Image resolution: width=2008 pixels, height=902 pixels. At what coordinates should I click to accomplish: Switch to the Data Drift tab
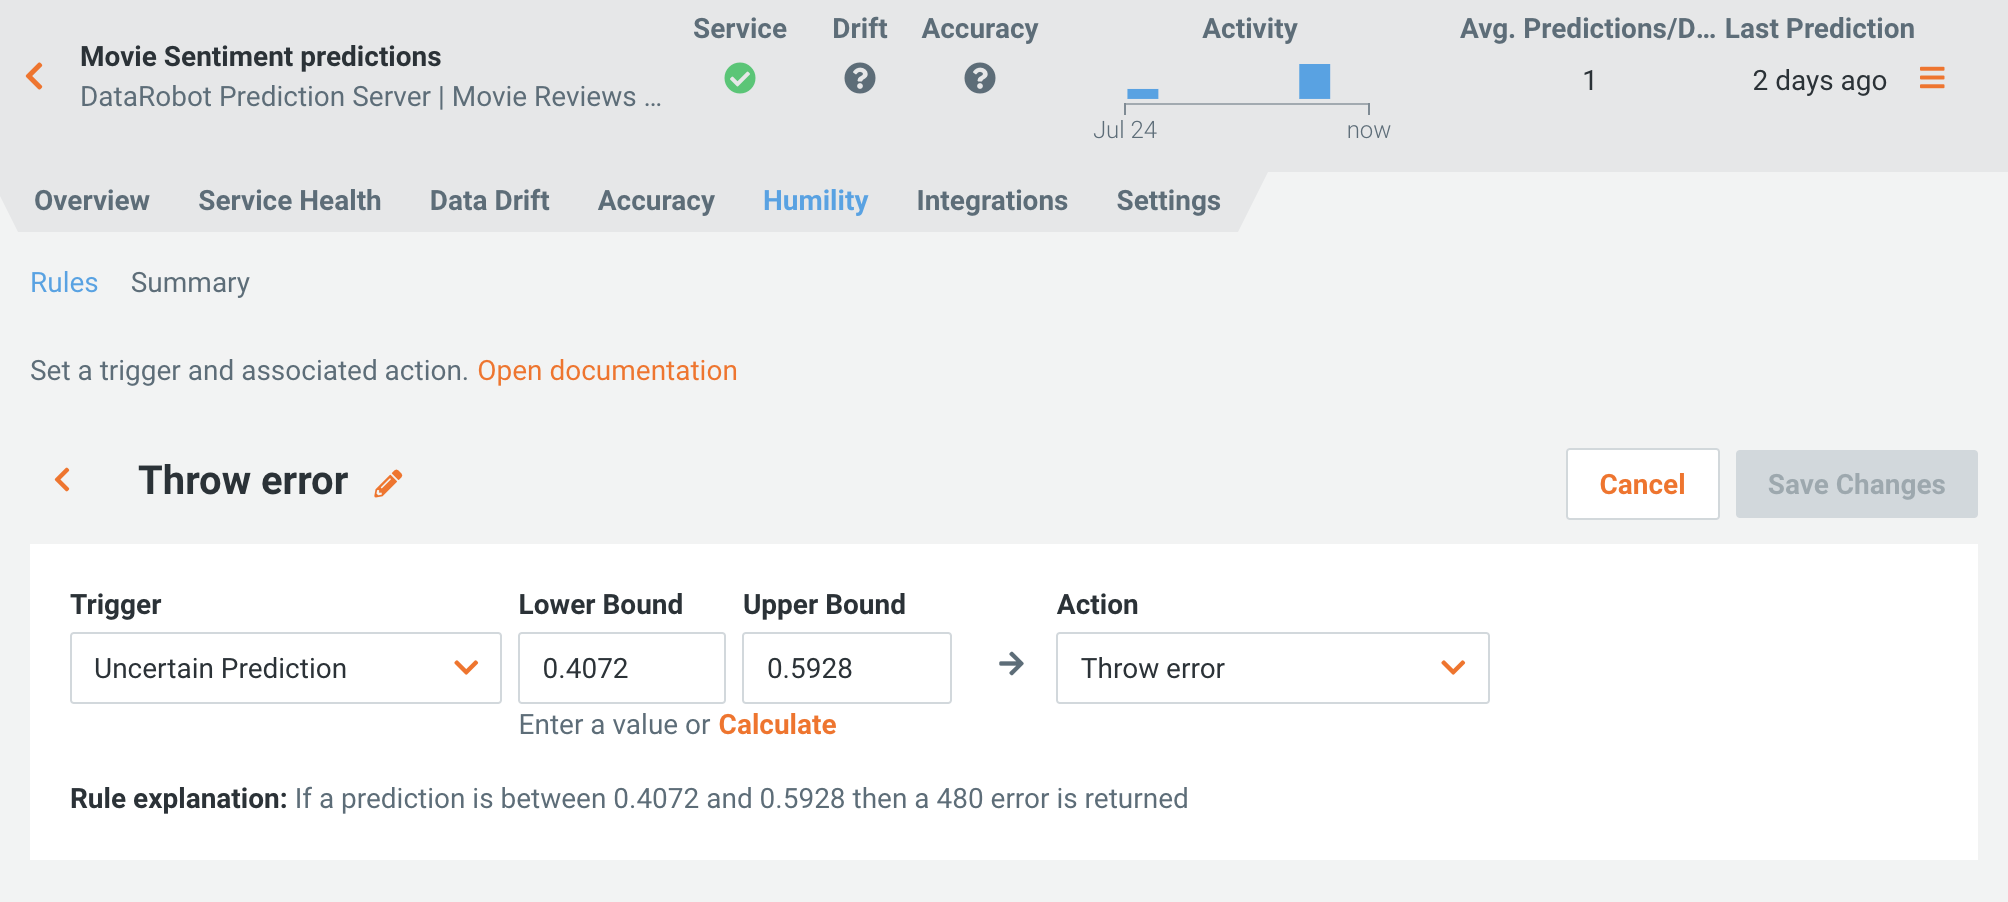[x=490, y=201]
